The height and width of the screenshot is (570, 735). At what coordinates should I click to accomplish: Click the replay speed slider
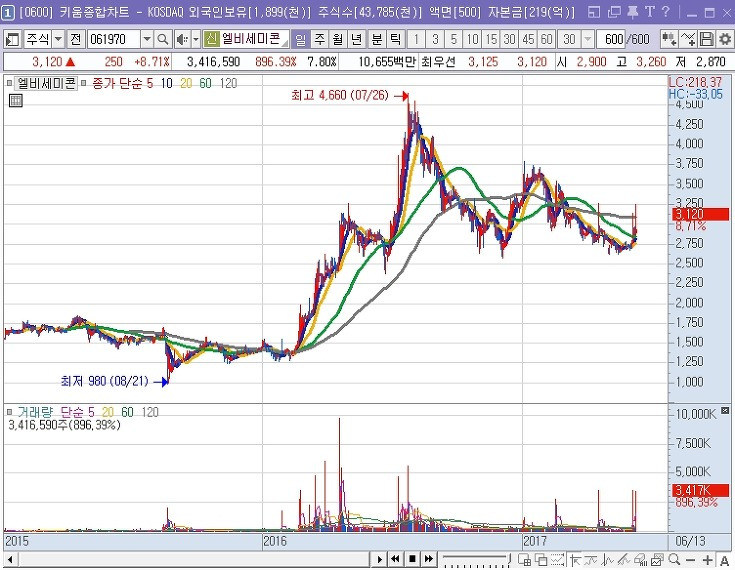click(477, 559)
